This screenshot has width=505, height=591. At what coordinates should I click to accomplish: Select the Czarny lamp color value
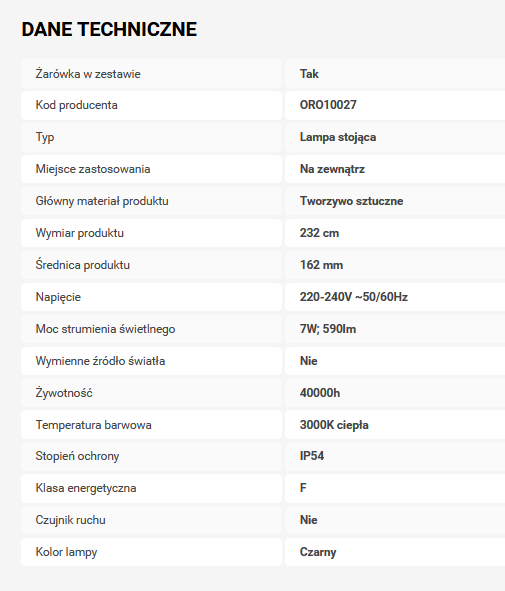tap(318, 552)
